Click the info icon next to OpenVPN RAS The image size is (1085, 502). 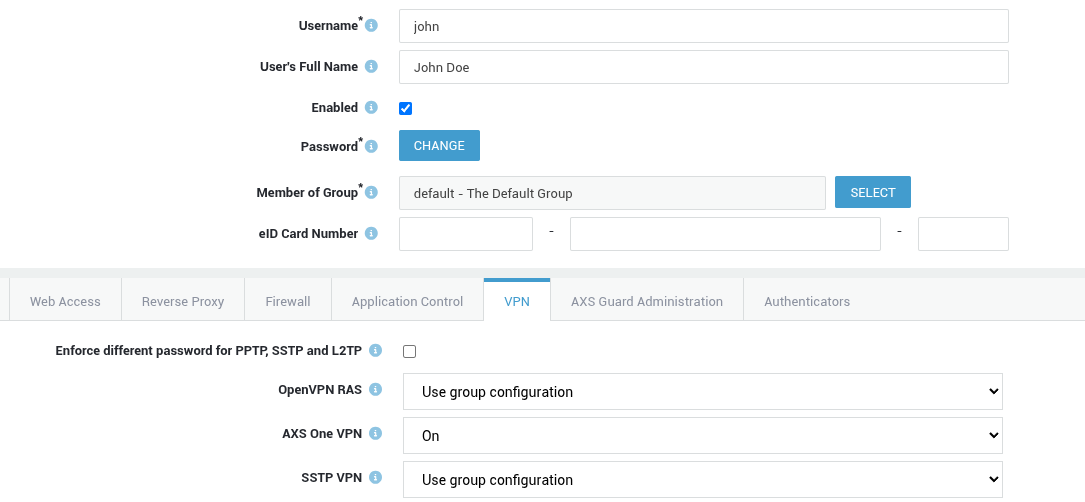click(375, 389)
